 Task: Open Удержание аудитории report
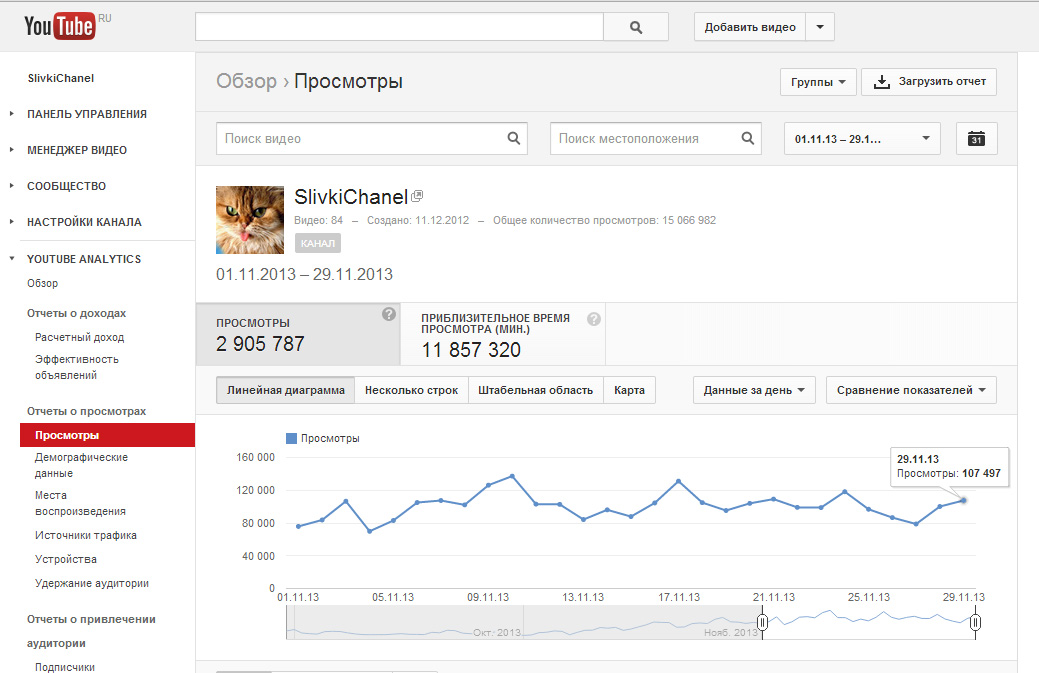(x=91, y=584)
